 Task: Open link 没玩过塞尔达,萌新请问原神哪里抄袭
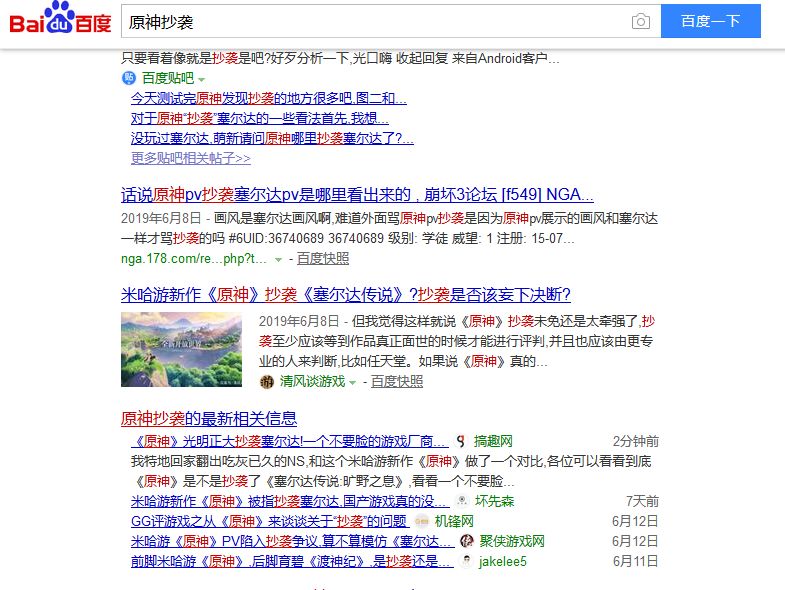[x=272, y=138]
